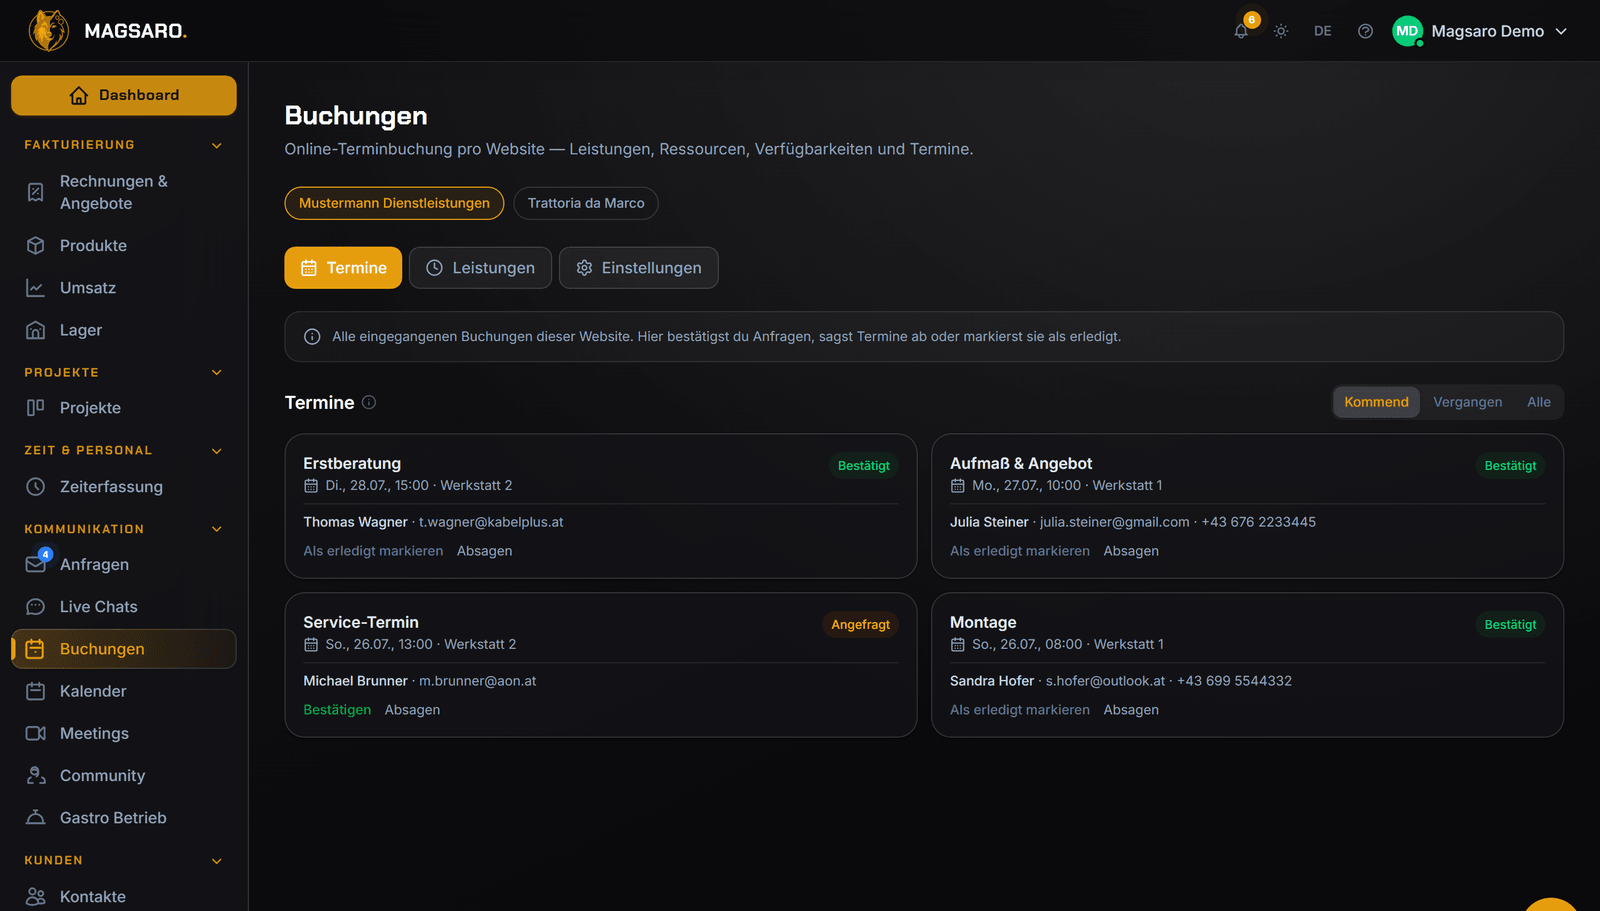Open the notifications bell
Screen dimensions: 1600x911
pos(1241,31)
